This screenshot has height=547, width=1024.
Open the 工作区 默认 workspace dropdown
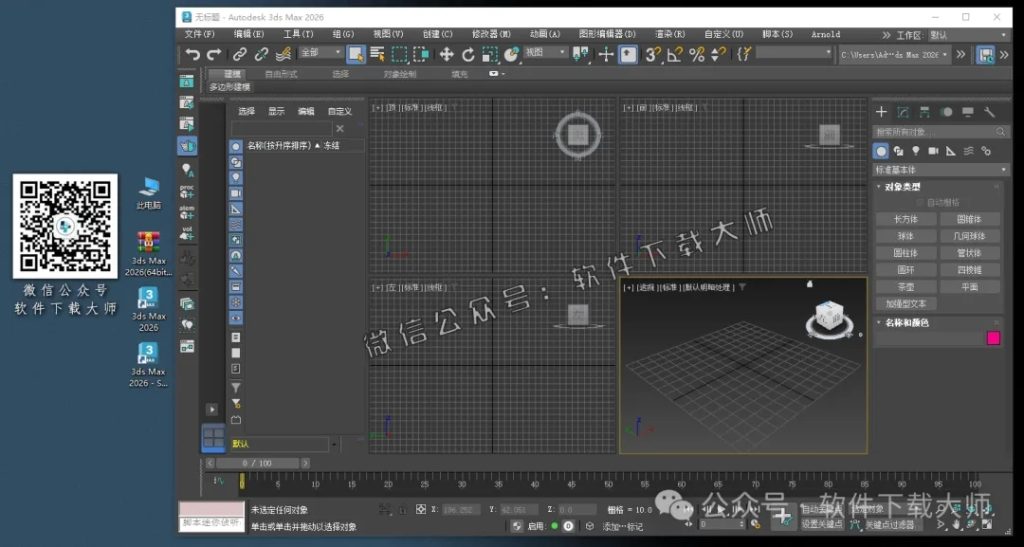pyautogui.click(x=968, y=35)
